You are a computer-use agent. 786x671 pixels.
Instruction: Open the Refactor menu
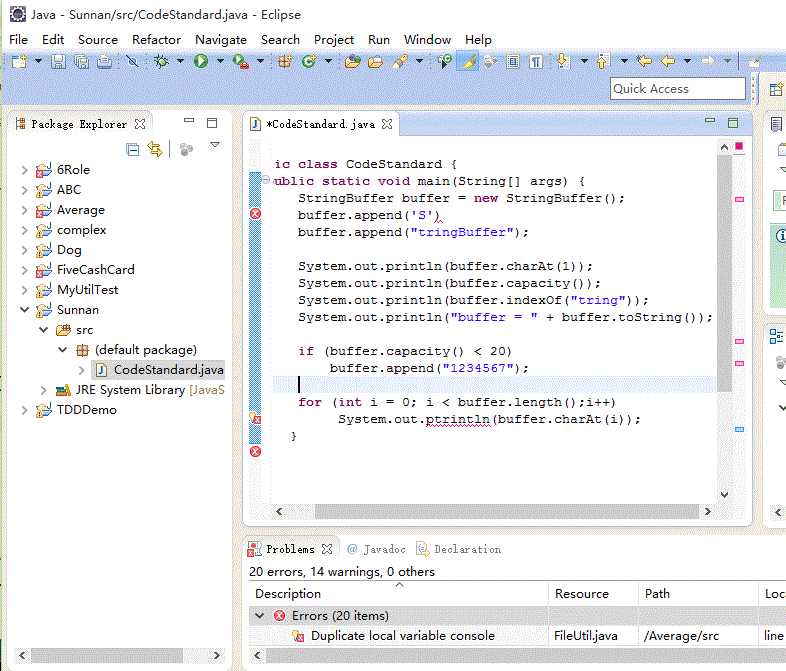point(156,40)
